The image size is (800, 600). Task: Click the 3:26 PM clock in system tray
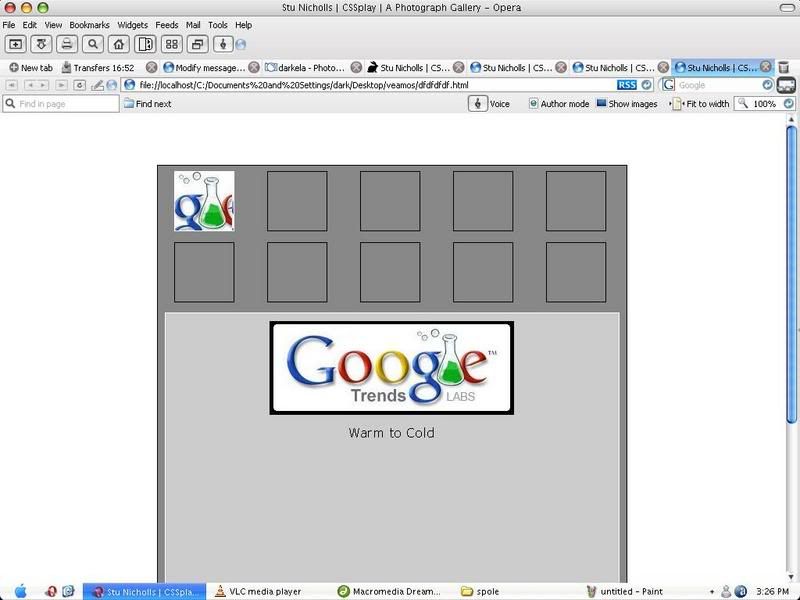click(x=772, y=591)
